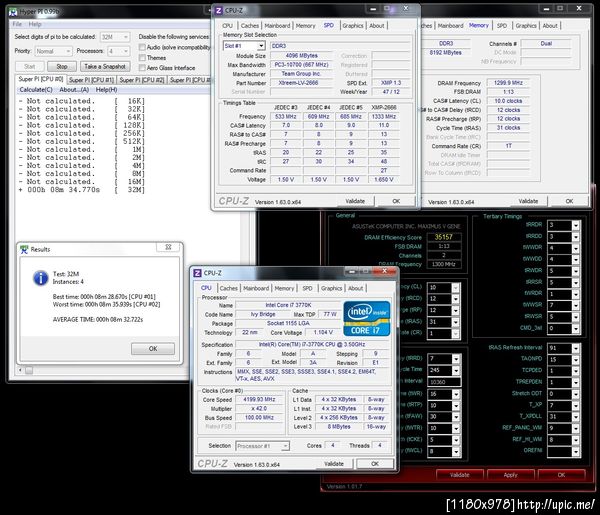Image resolution: width=600 pixels, height=515 pixels.
Task: Close the Results dialog with X button
Action: tap(168, 247)
